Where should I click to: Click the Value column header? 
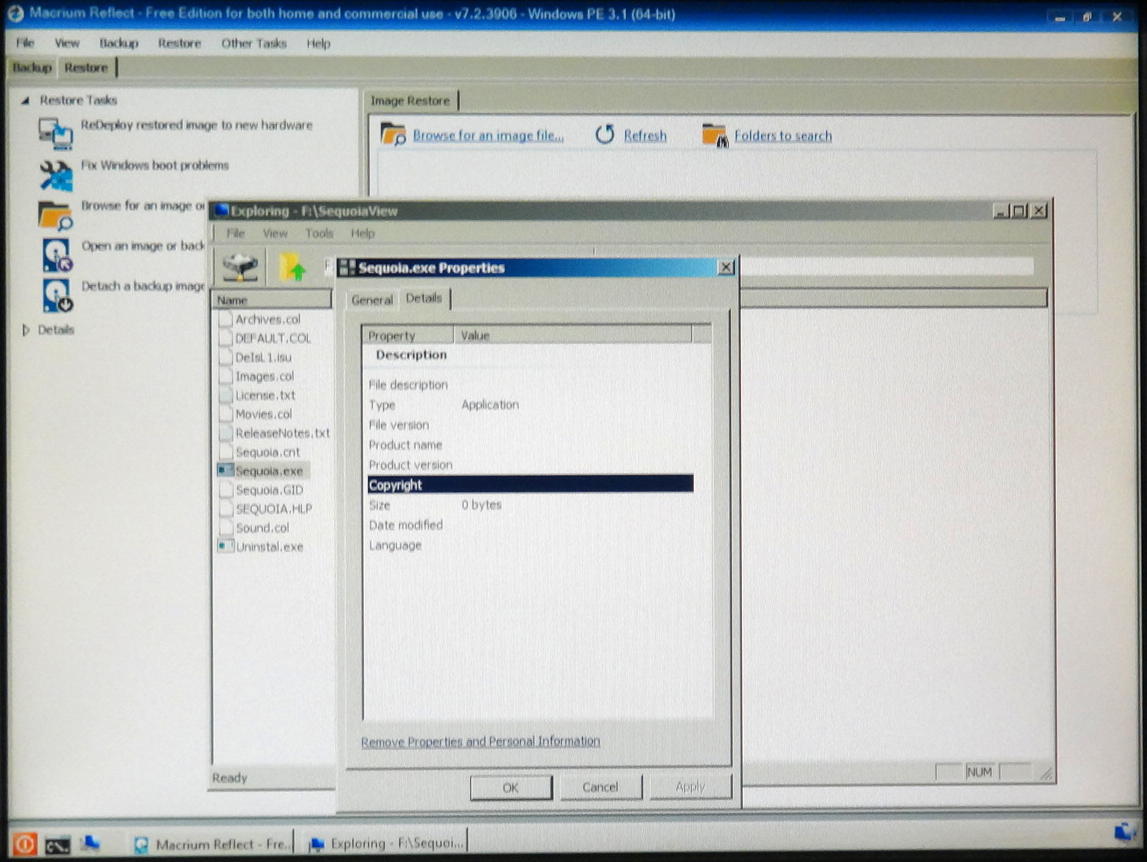[573, 335]
